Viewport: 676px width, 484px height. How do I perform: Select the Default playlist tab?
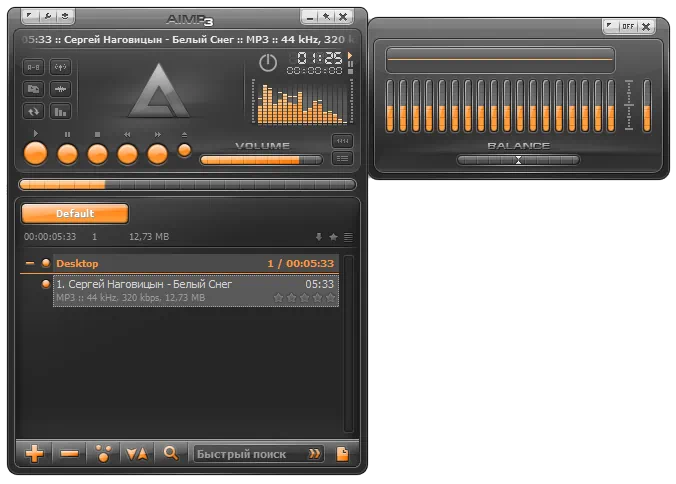click(x=75, y=214)
